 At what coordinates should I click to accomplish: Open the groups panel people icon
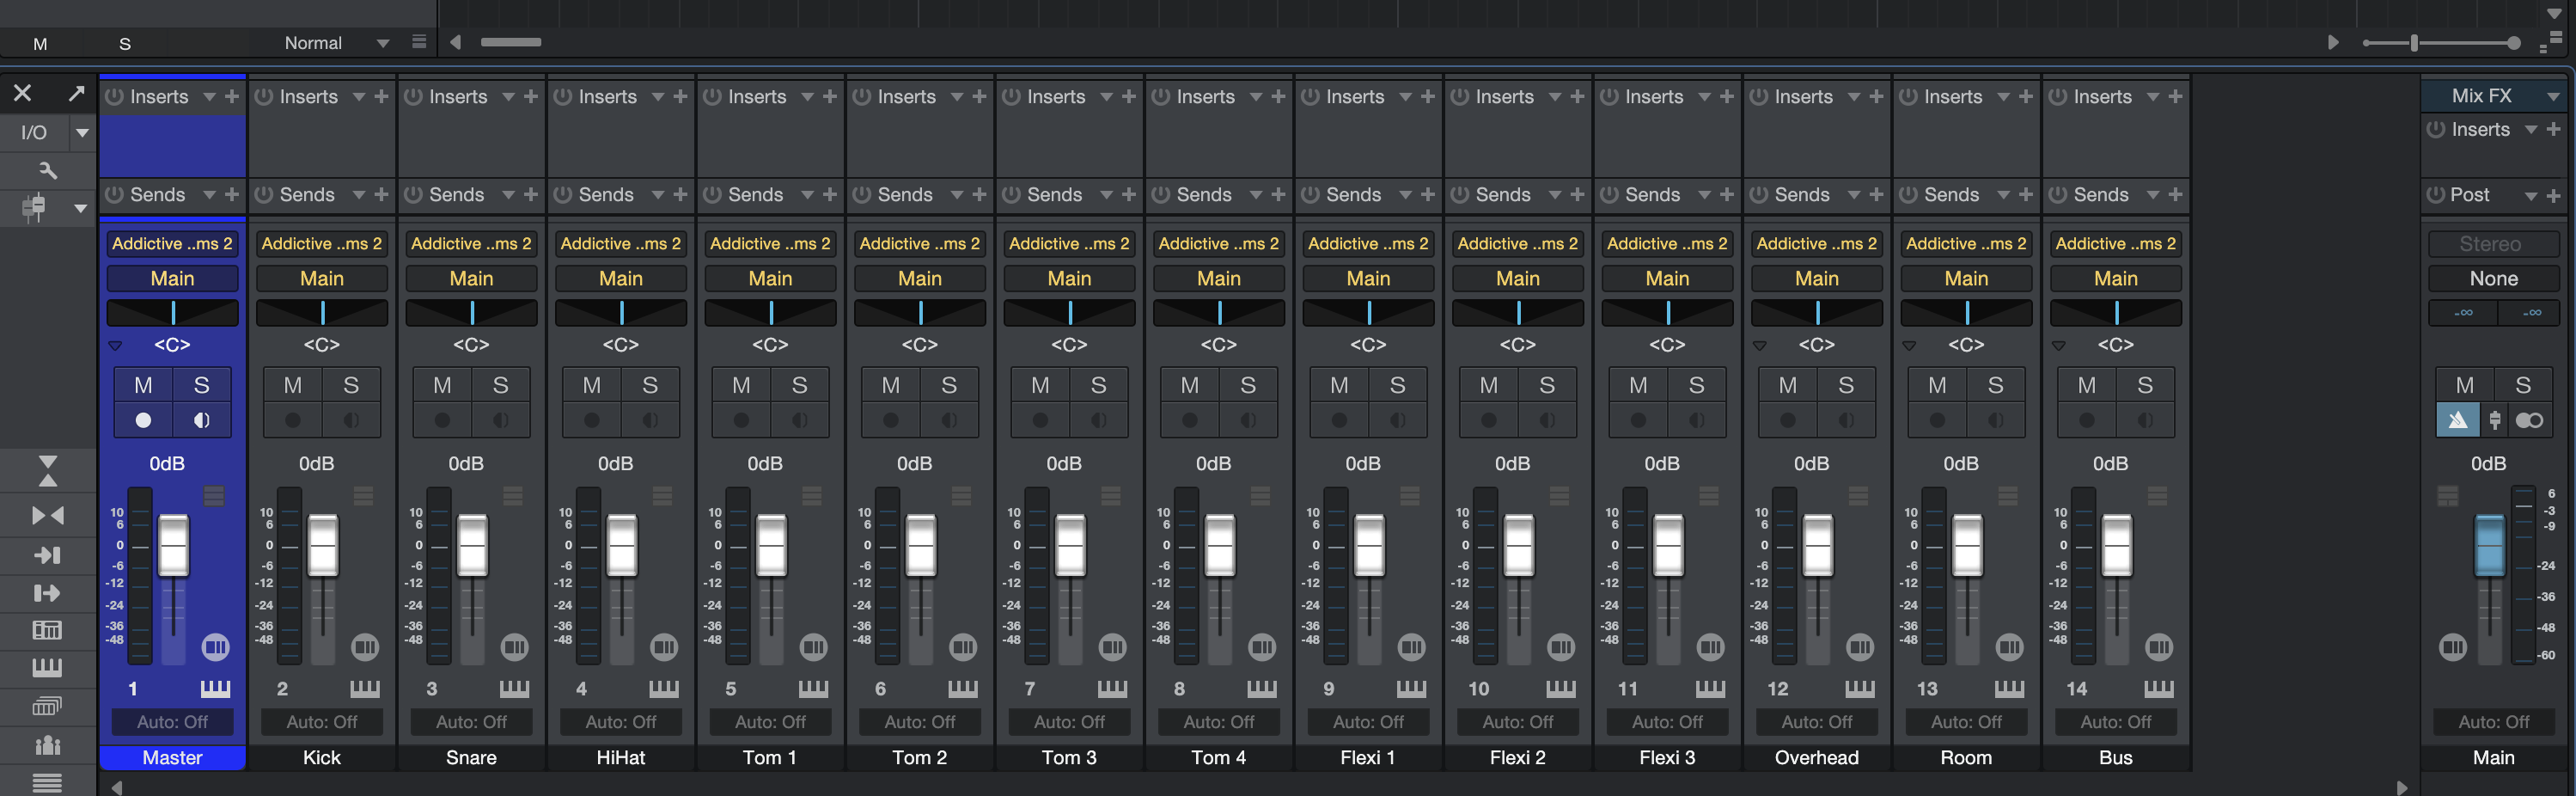(x=48, y=744)
